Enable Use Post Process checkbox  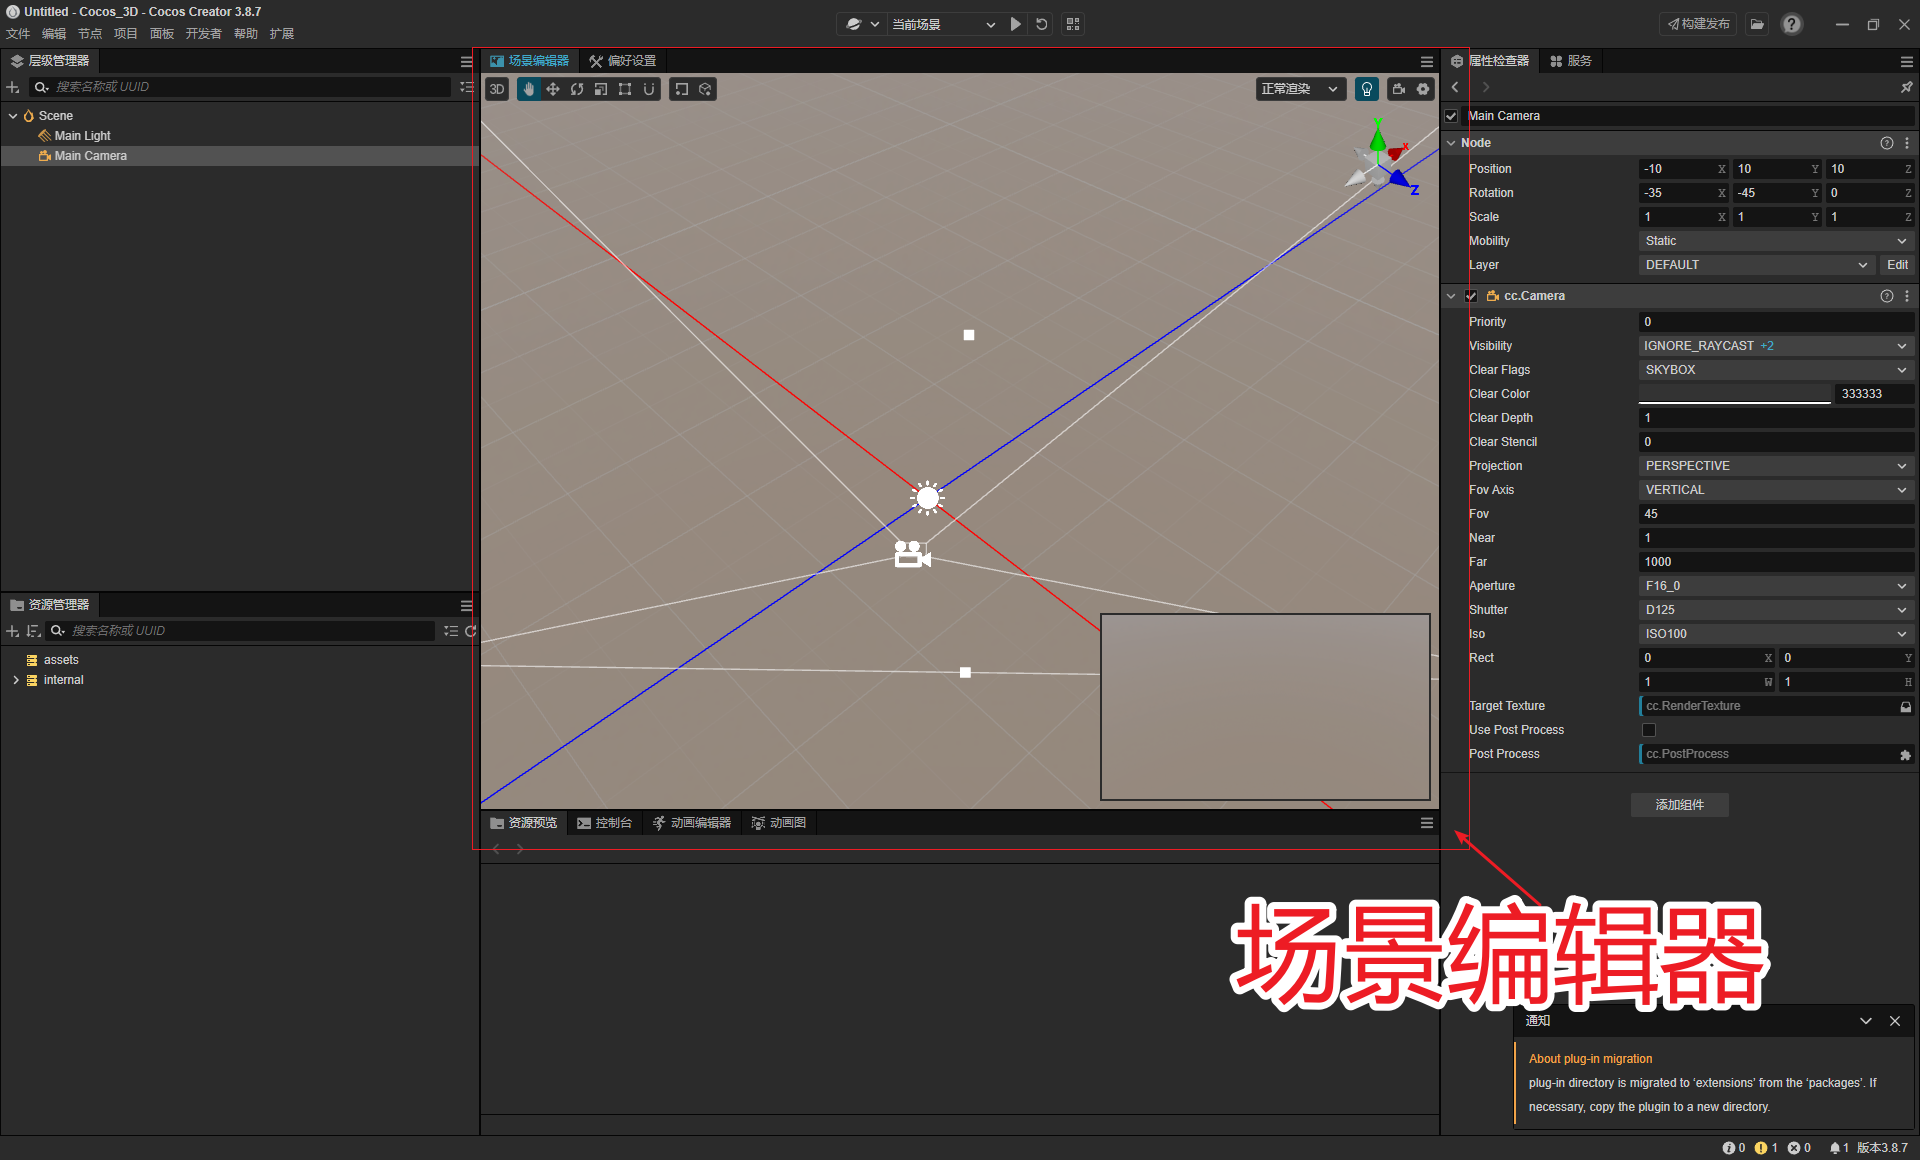pos(1649,730)
